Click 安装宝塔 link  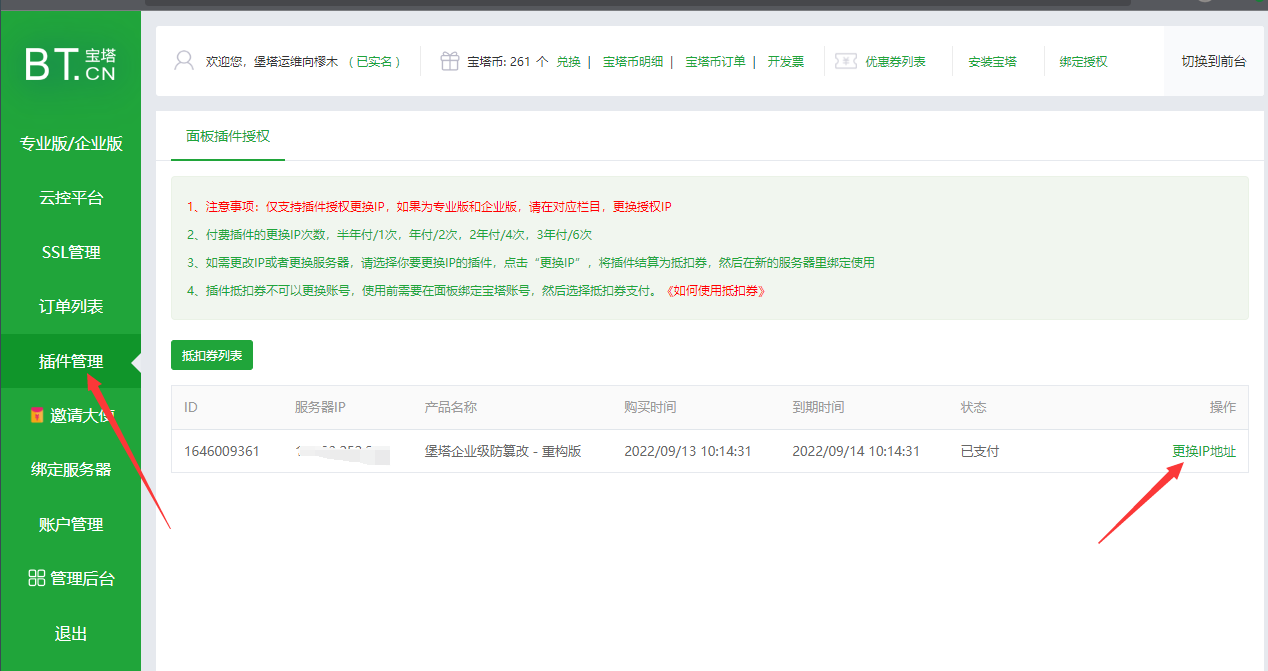click(x=992, y=61)
